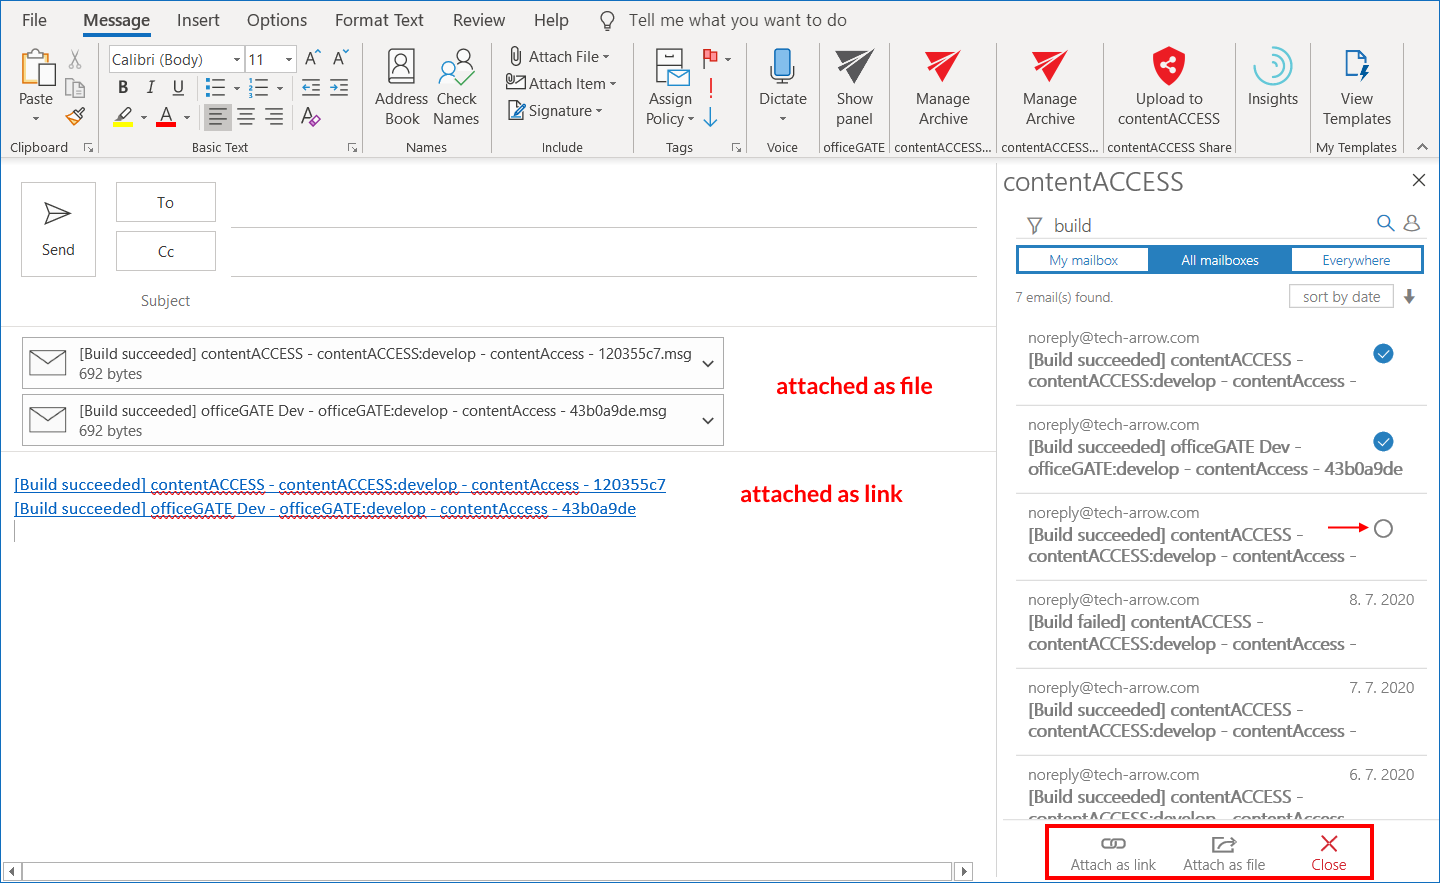Image resolution: width=1440 pixels, height=883 pixels.
Task: Click the Upload to contentACCESS icon
Action: click(1168, 68)
